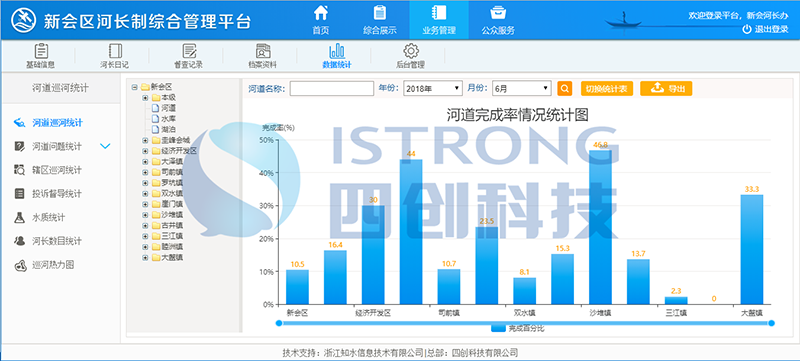
Task: Select 数据统计 bar chart icon
Action: pos(337,51)
